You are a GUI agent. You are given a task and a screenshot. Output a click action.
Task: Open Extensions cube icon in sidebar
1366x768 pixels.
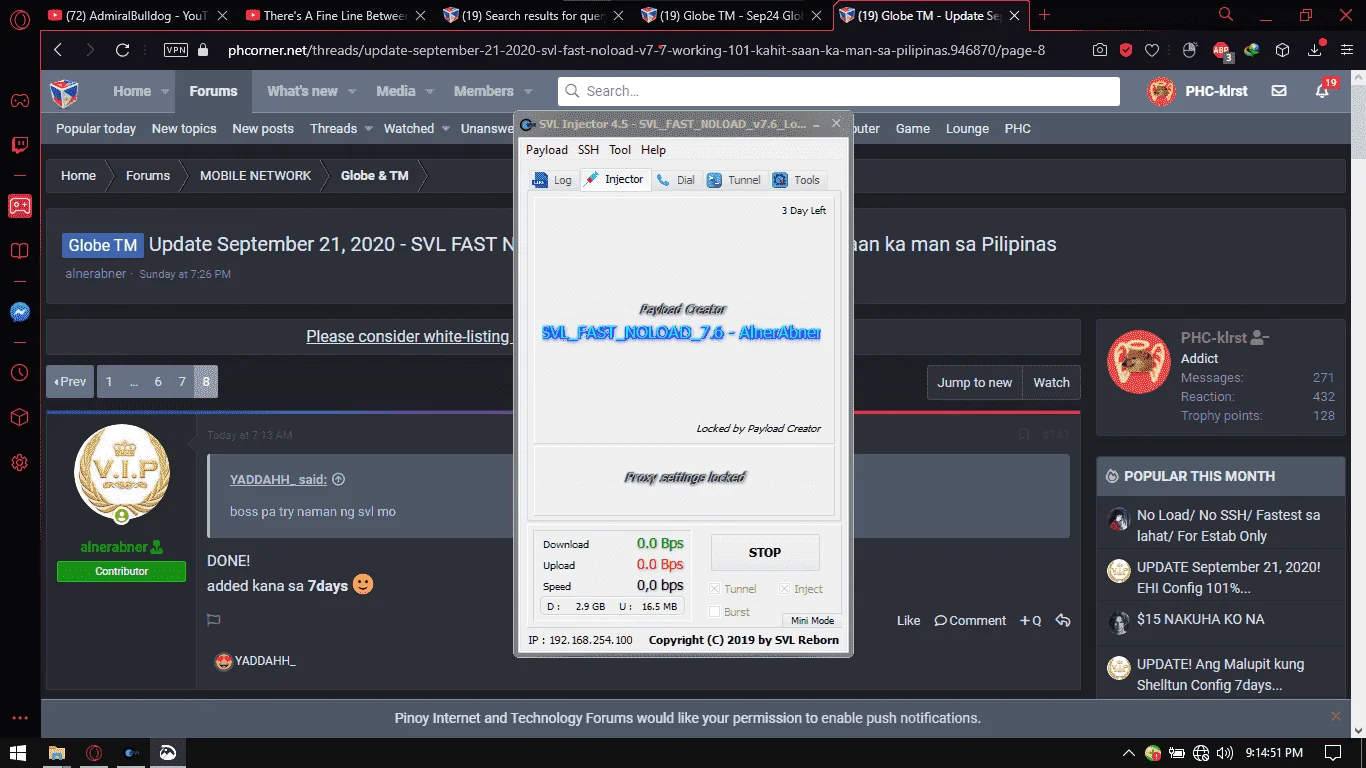point(19,417)
